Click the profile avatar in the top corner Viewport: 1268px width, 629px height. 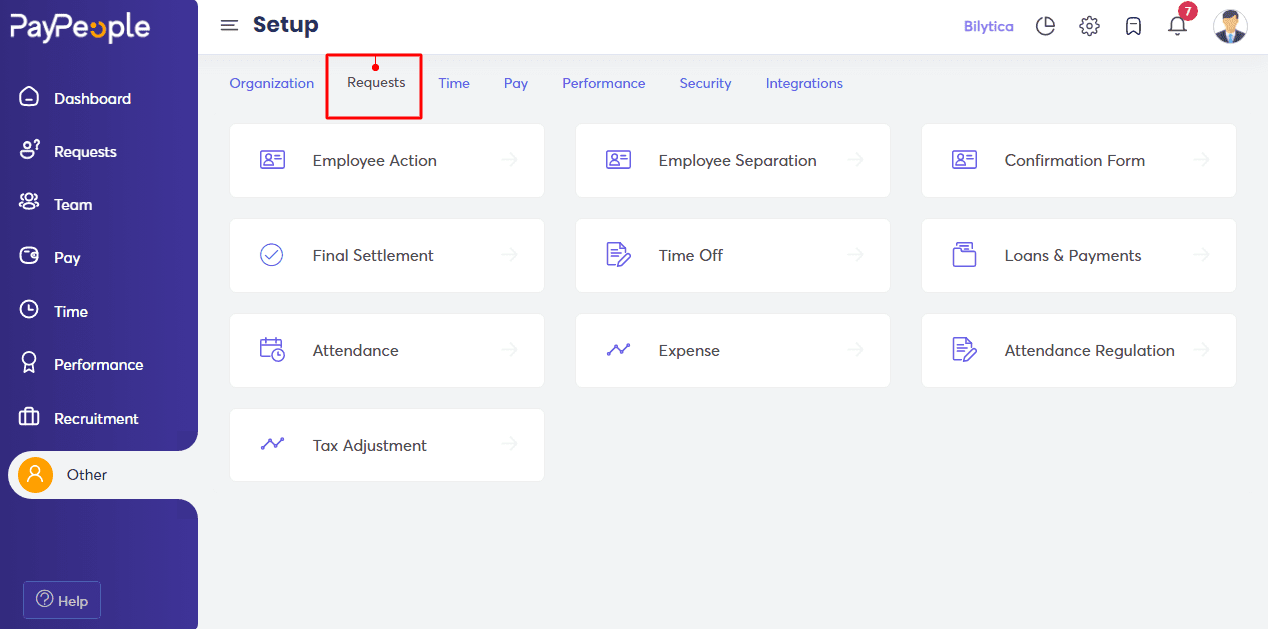pos(1230,26)
